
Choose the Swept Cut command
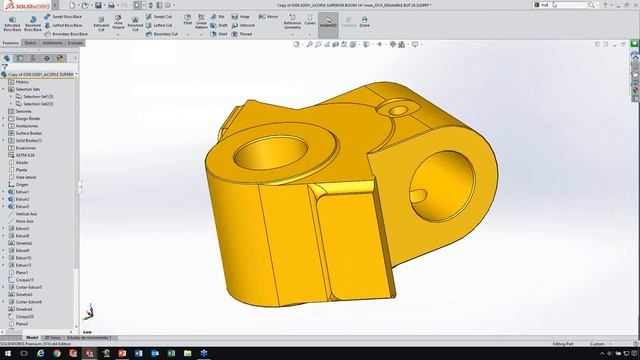159,17
